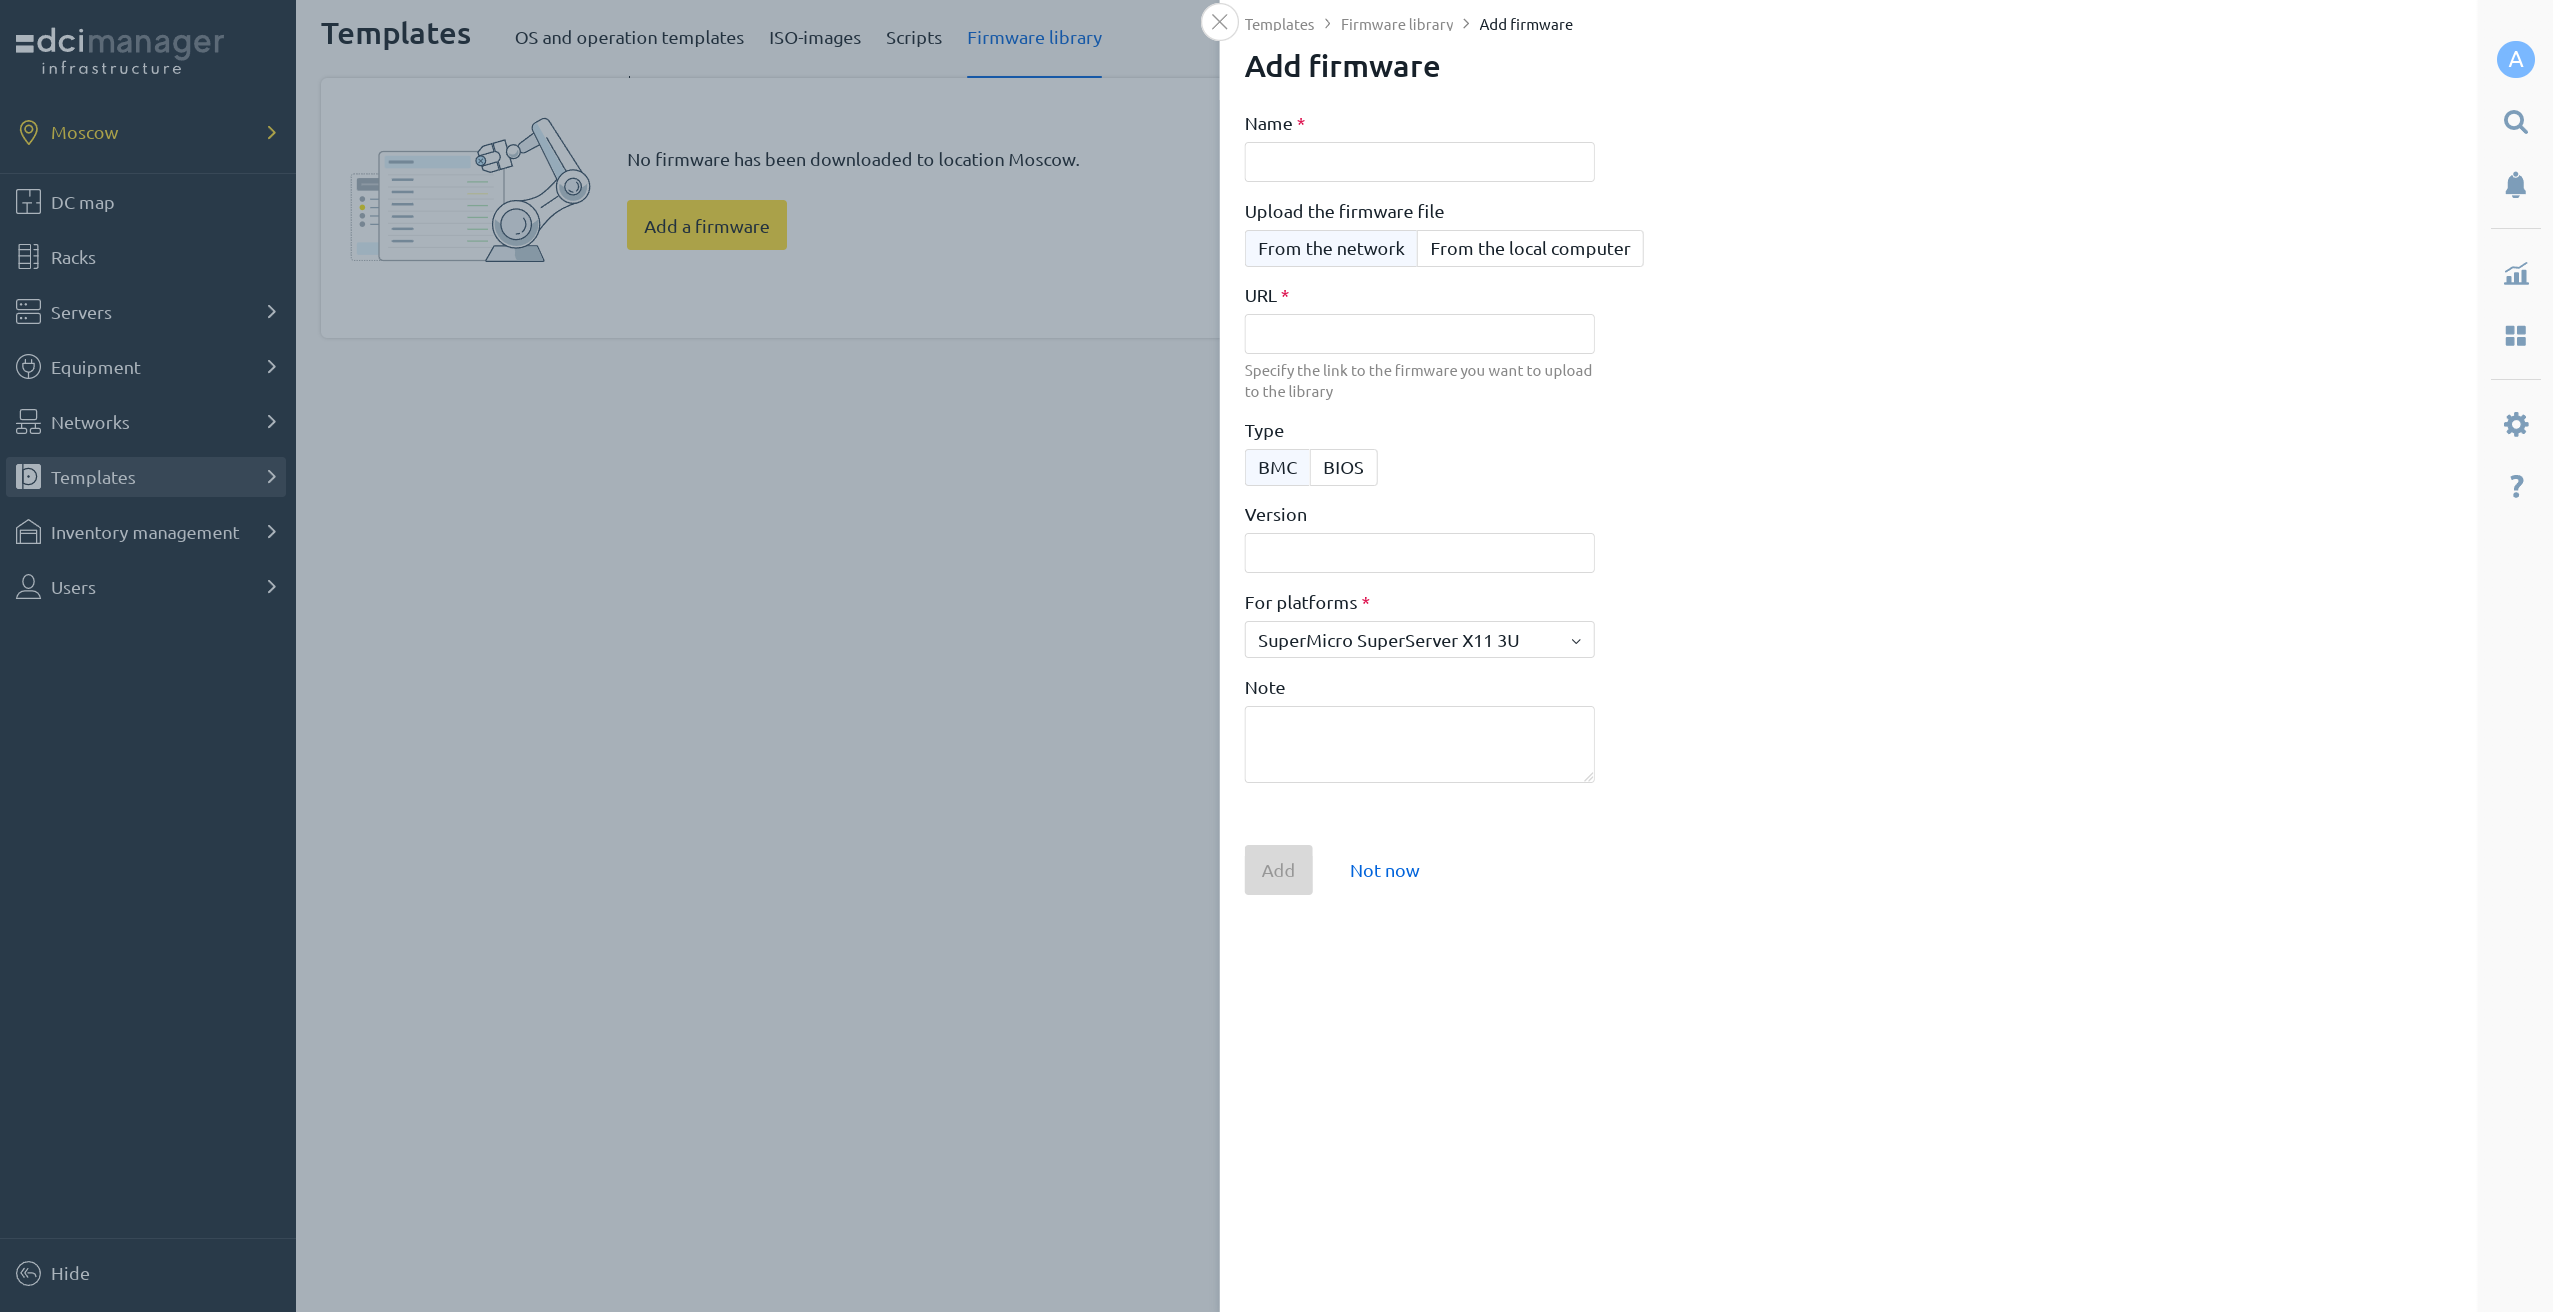Click the Firmware library breadcrumb

(x=1396, y=25)
